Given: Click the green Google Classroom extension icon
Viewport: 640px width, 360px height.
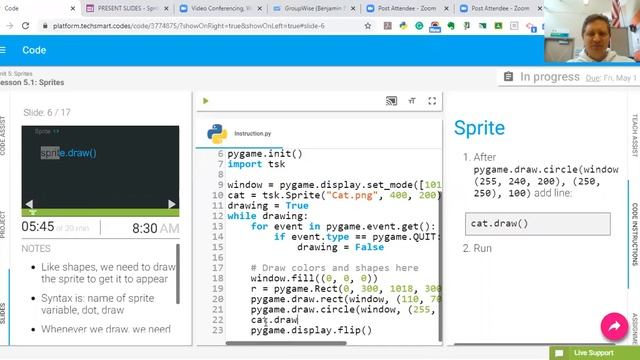Looking at the screenshot, I should pyautogui.click(x=498, y=26).
